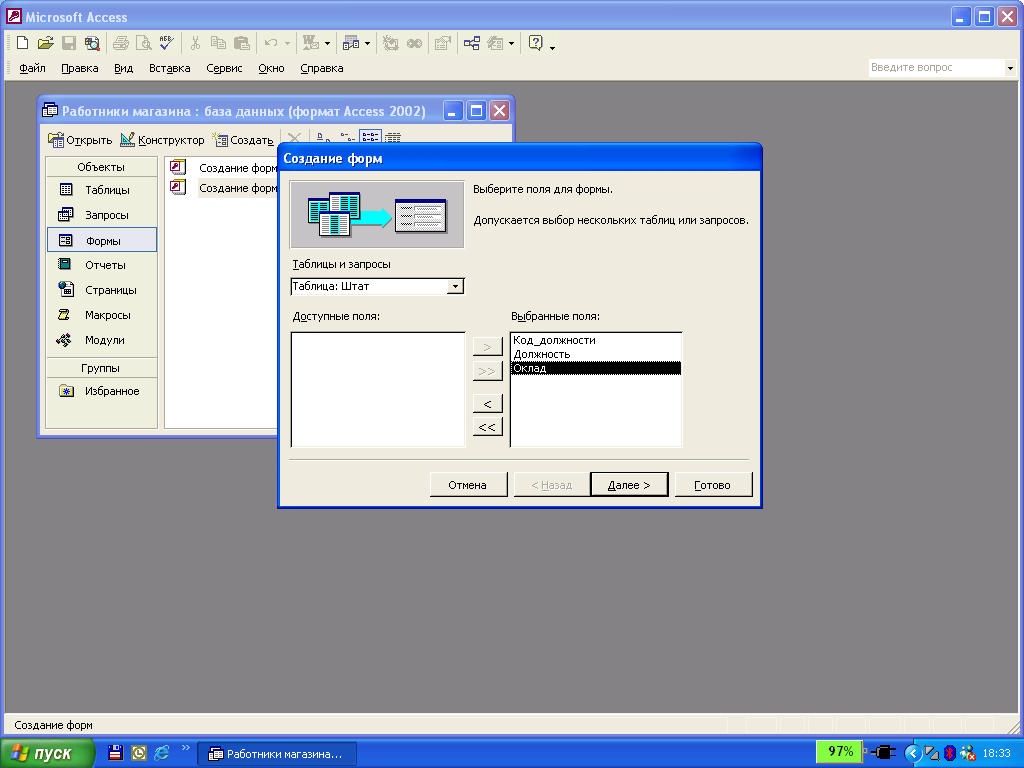The image size is (1024, 768).
Task: Expand the toolbar options arrow after Help
Action: [x=552, y=47]
